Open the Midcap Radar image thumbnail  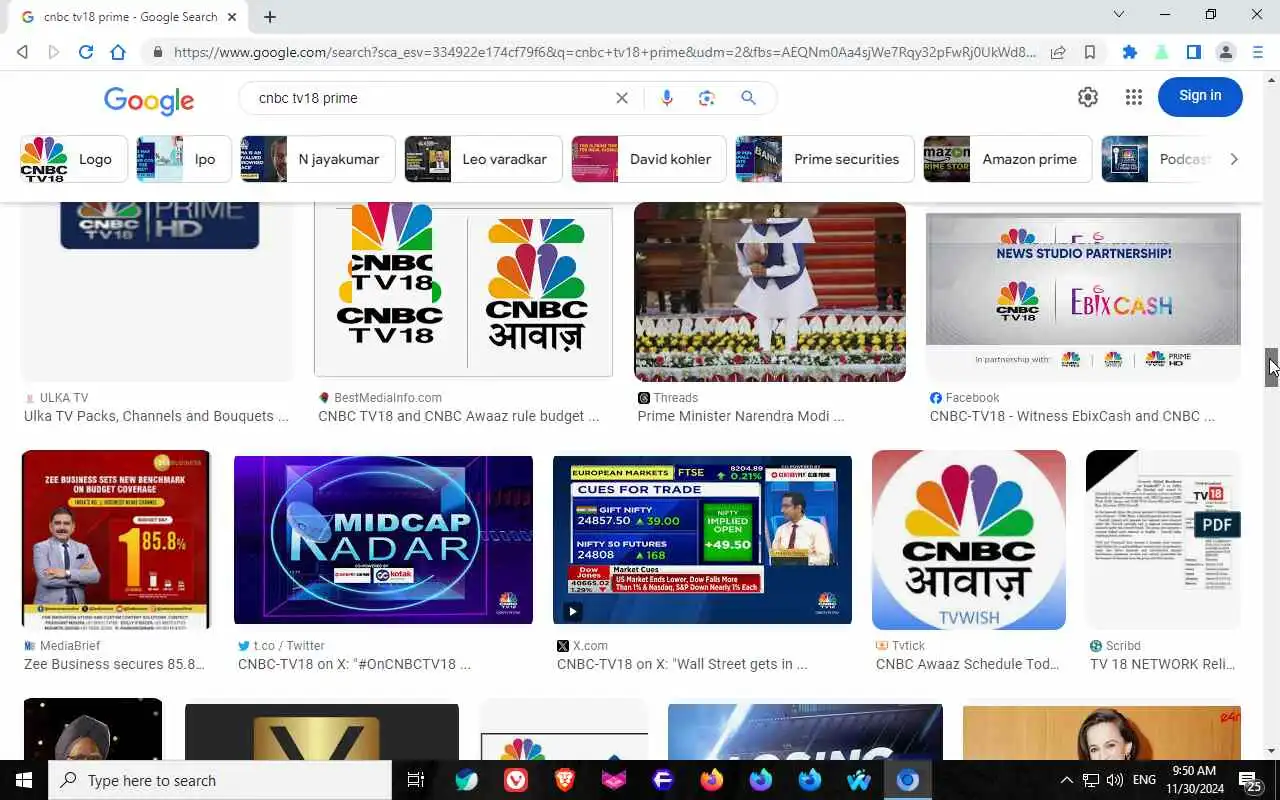click(x=383, y=540)
